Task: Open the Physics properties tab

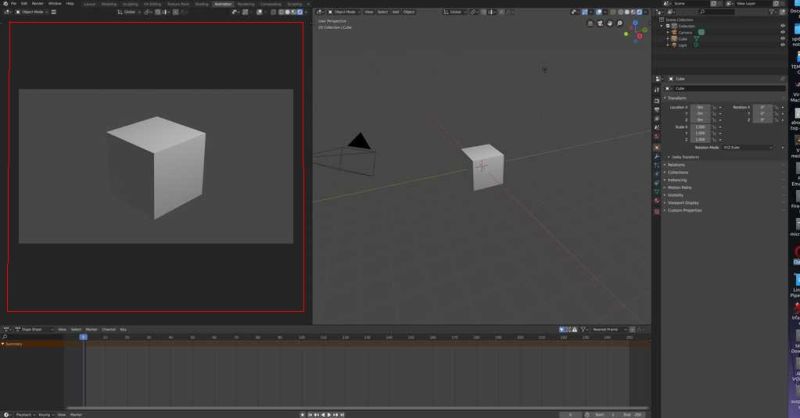Action: tap(657, 174)
